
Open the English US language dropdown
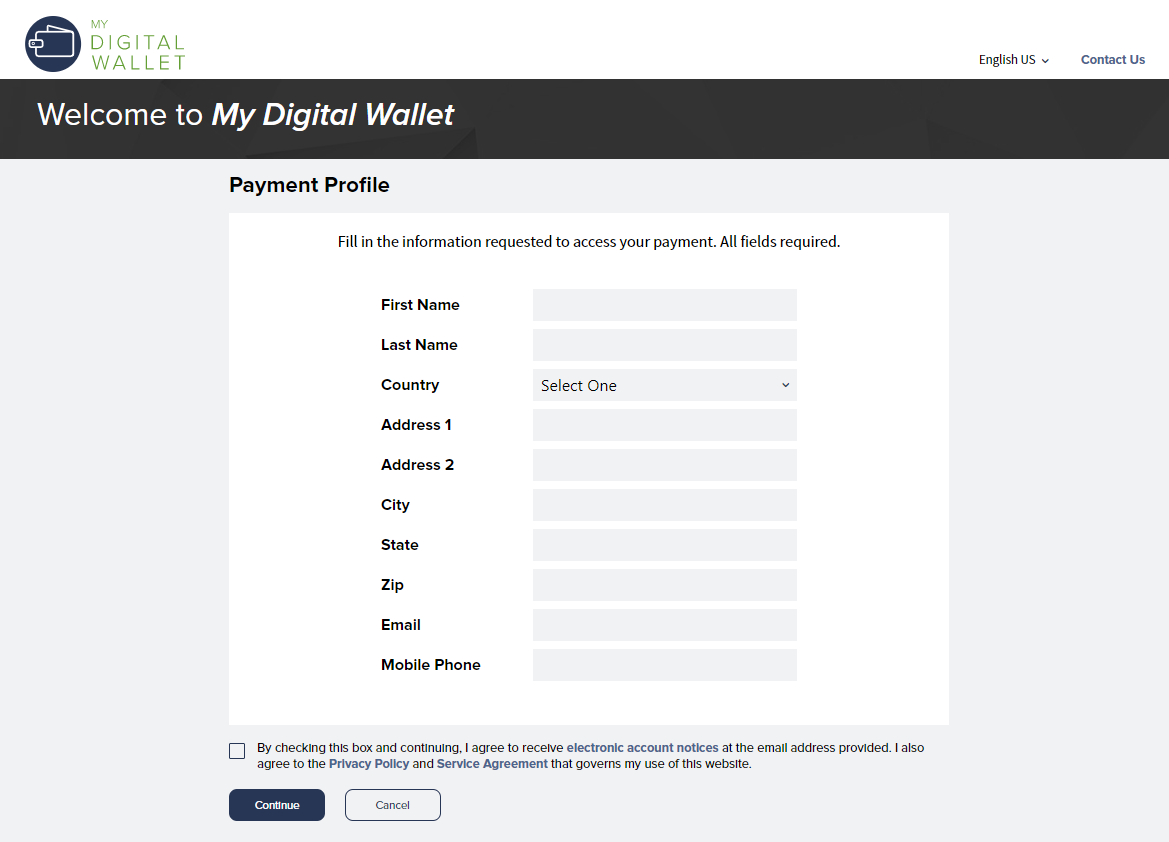pyautogui.click(x=1013, y=60)
